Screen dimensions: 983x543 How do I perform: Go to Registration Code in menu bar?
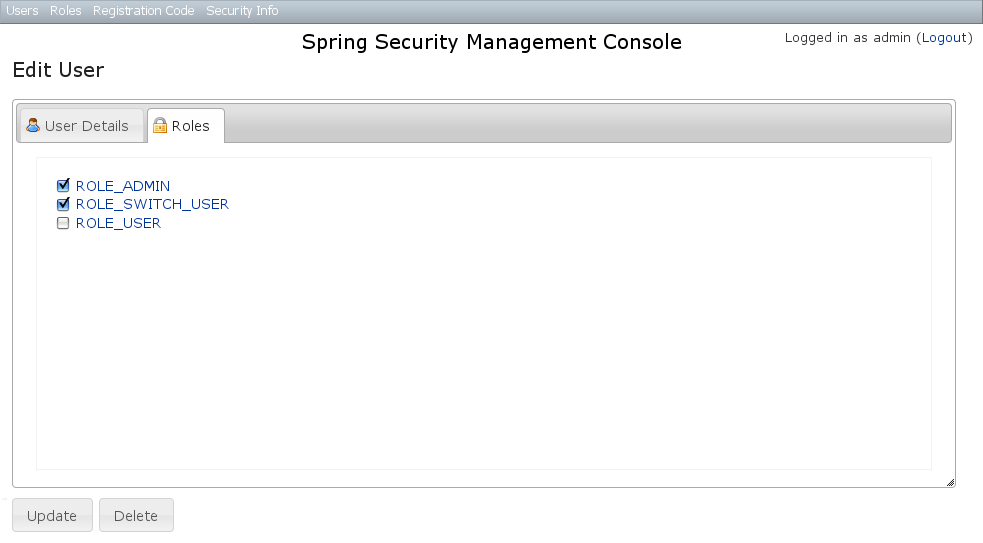(143, 11)
